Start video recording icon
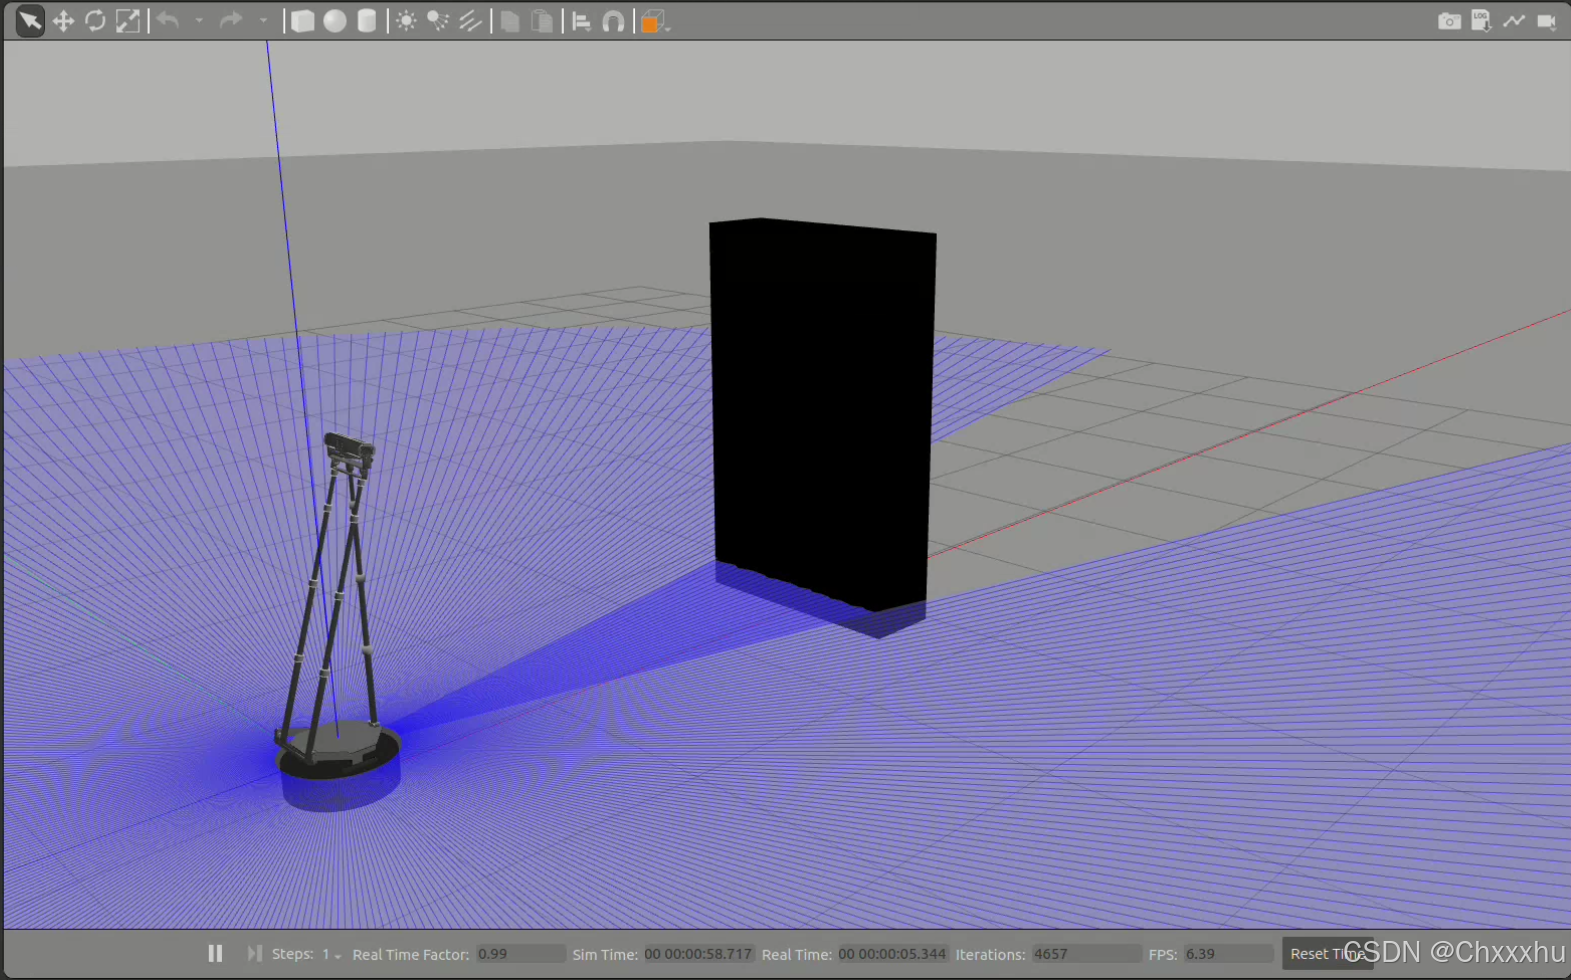The height and width of the screenshot is (980, 1571). click(x=1547, y=21)
